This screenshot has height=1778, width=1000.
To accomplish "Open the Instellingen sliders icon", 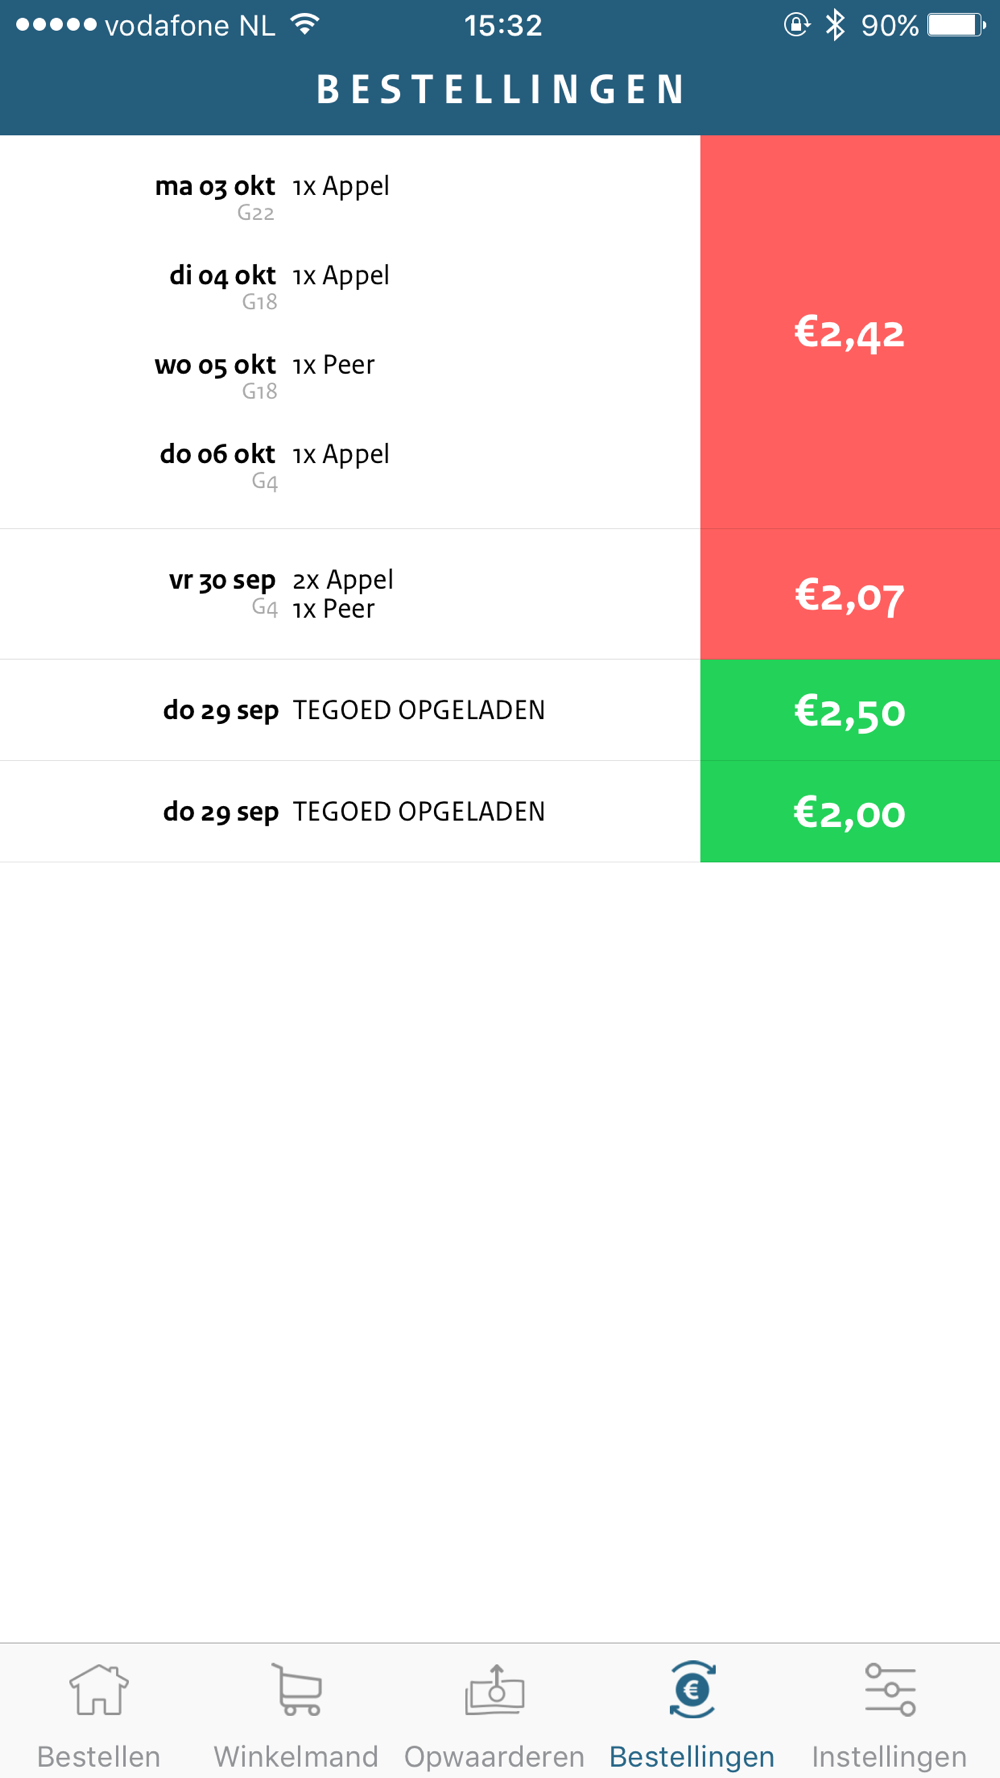I will pos(890,1689).
